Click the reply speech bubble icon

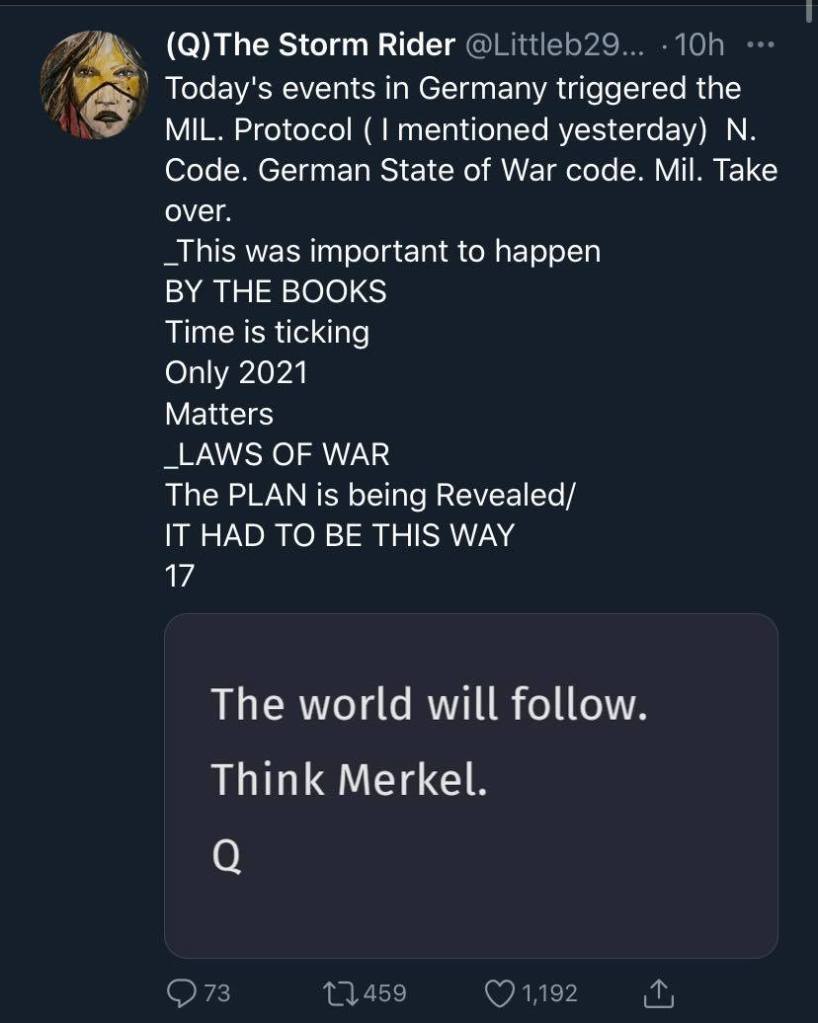point(182,993)
